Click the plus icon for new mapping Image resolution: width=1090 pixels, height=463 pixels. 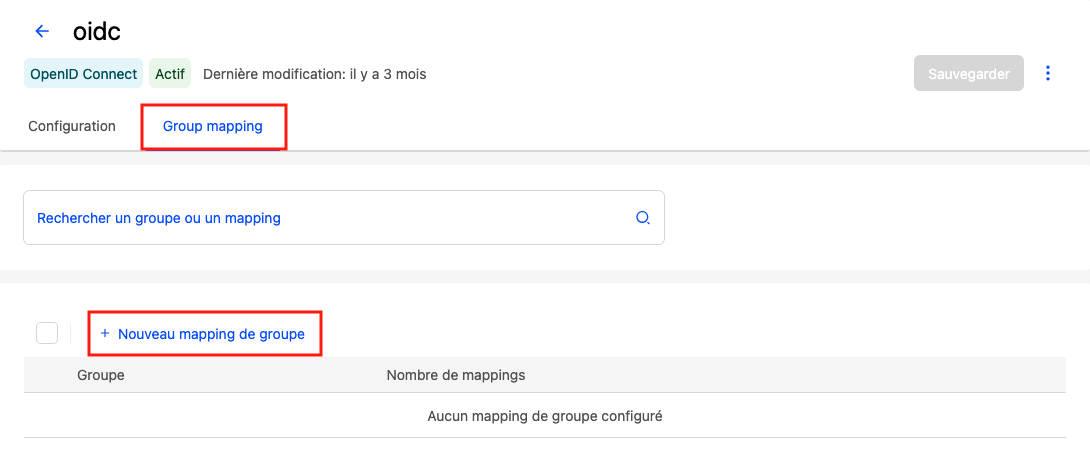click(105, 334)
